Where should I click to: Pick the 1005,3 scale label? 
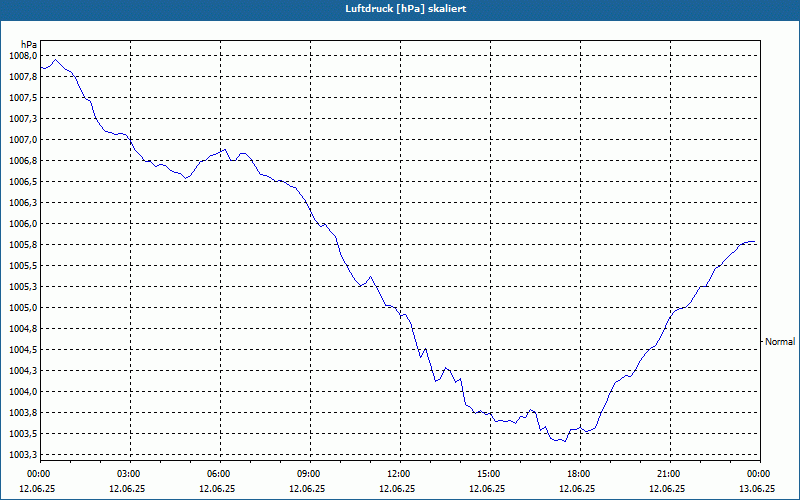tap(23, 287)
